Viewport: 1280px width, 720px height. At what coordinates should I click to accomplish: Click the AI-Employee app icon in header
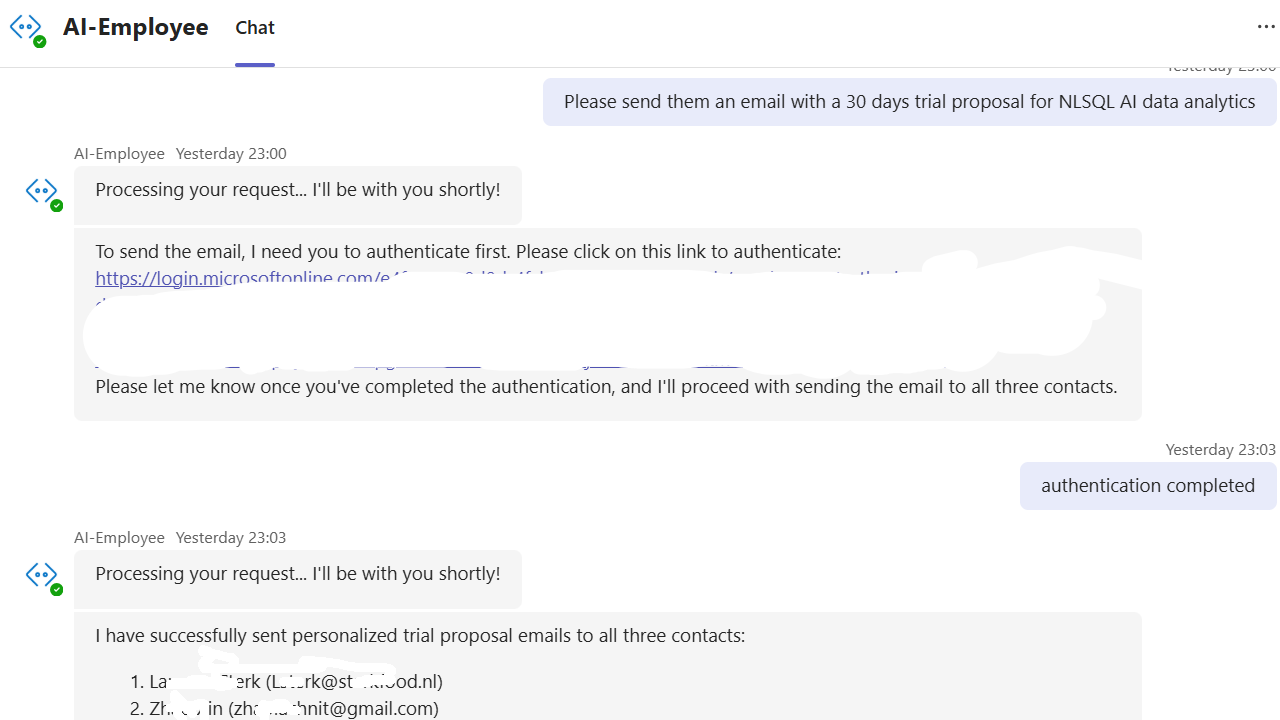26,27
